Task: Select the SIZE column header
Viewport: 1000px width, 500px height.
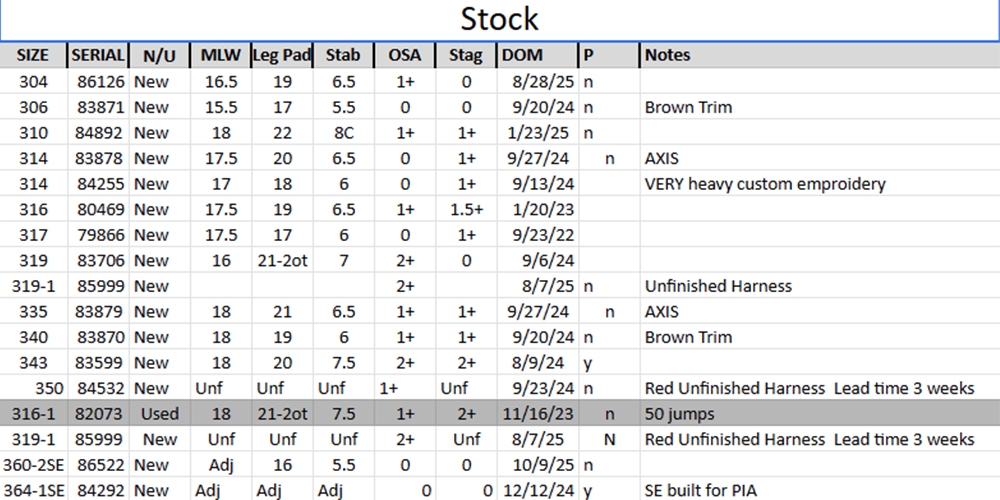Action: (33, 55)
